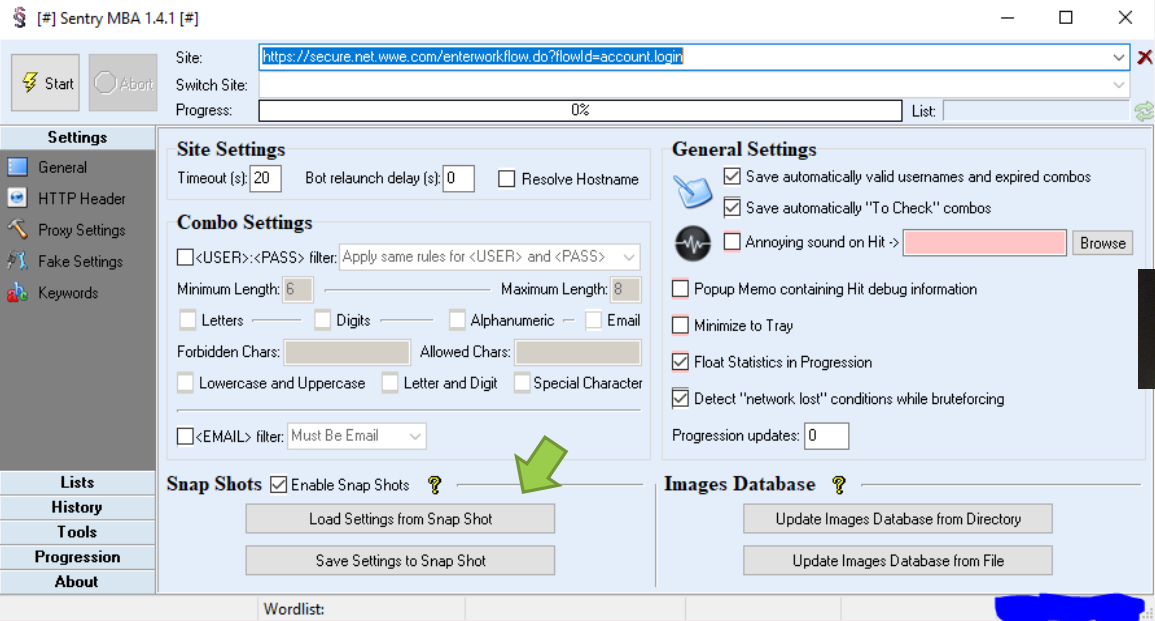The image size is (1155, 621).
Task: Click the red X beside the Site field
Action: 1144,57
